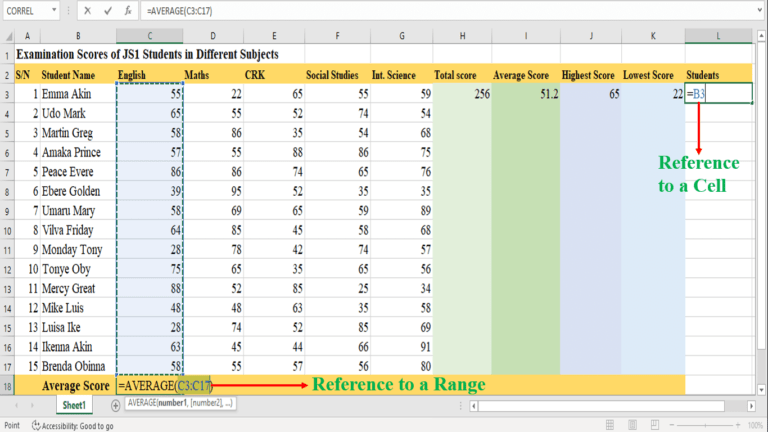
Task: Open the Name Box dropdown arrow
Action: pos(54,10)
